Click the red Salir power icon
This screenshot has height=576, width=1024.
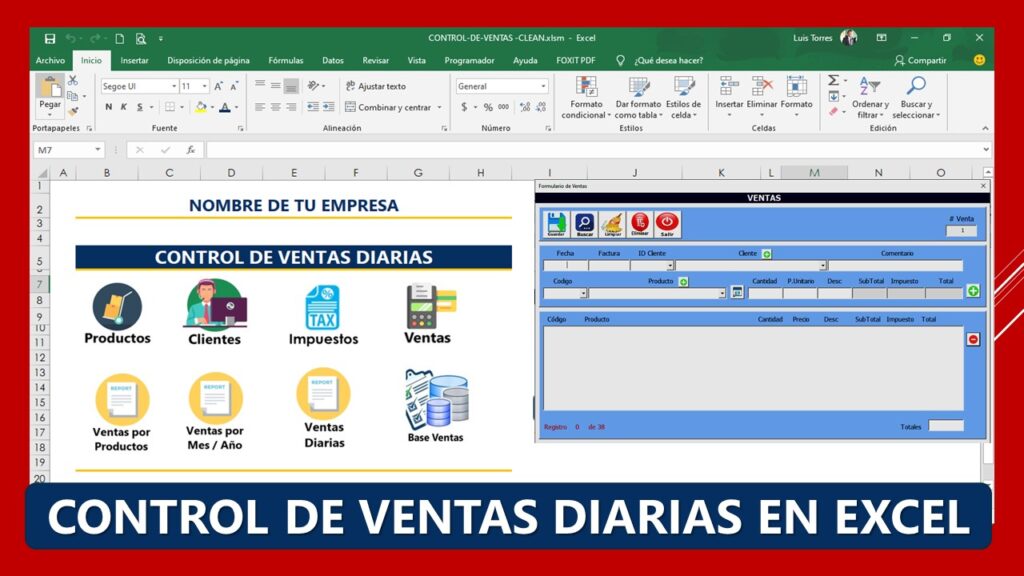(x=667, y=221)
